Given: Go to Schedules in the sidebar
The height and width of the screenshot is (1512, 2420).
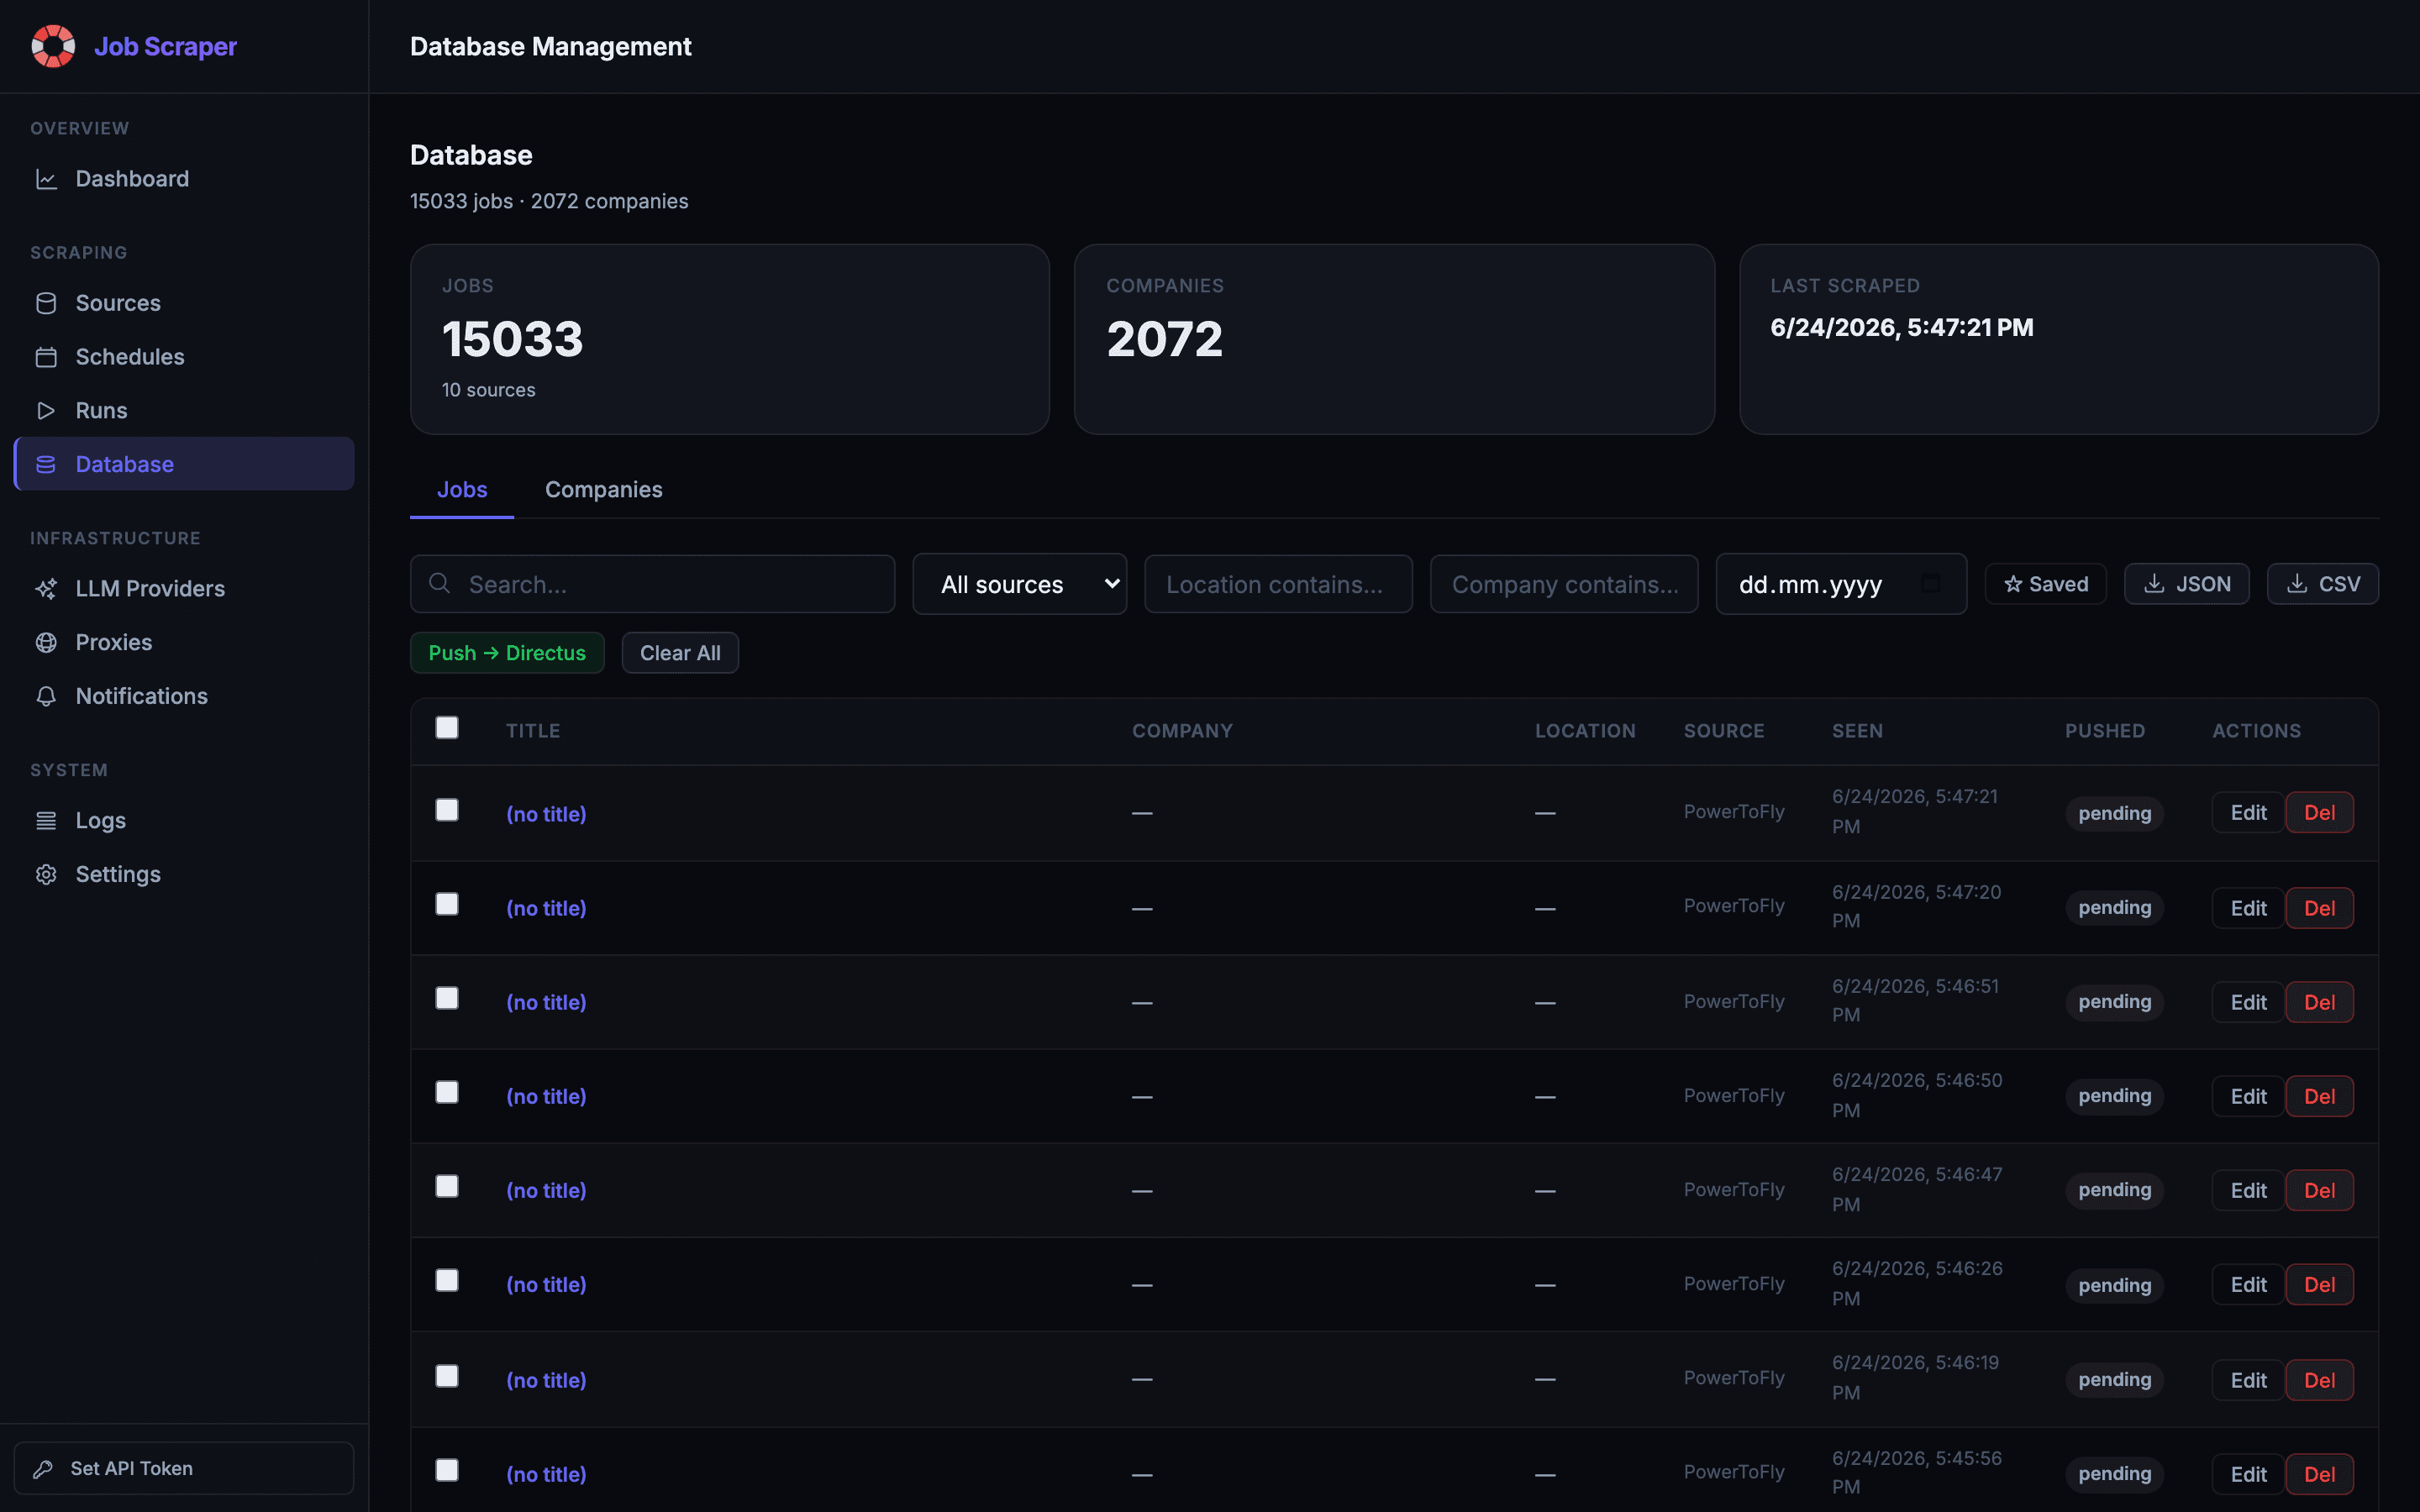Looking at the screenshot, I should click(x=184, y=357).
